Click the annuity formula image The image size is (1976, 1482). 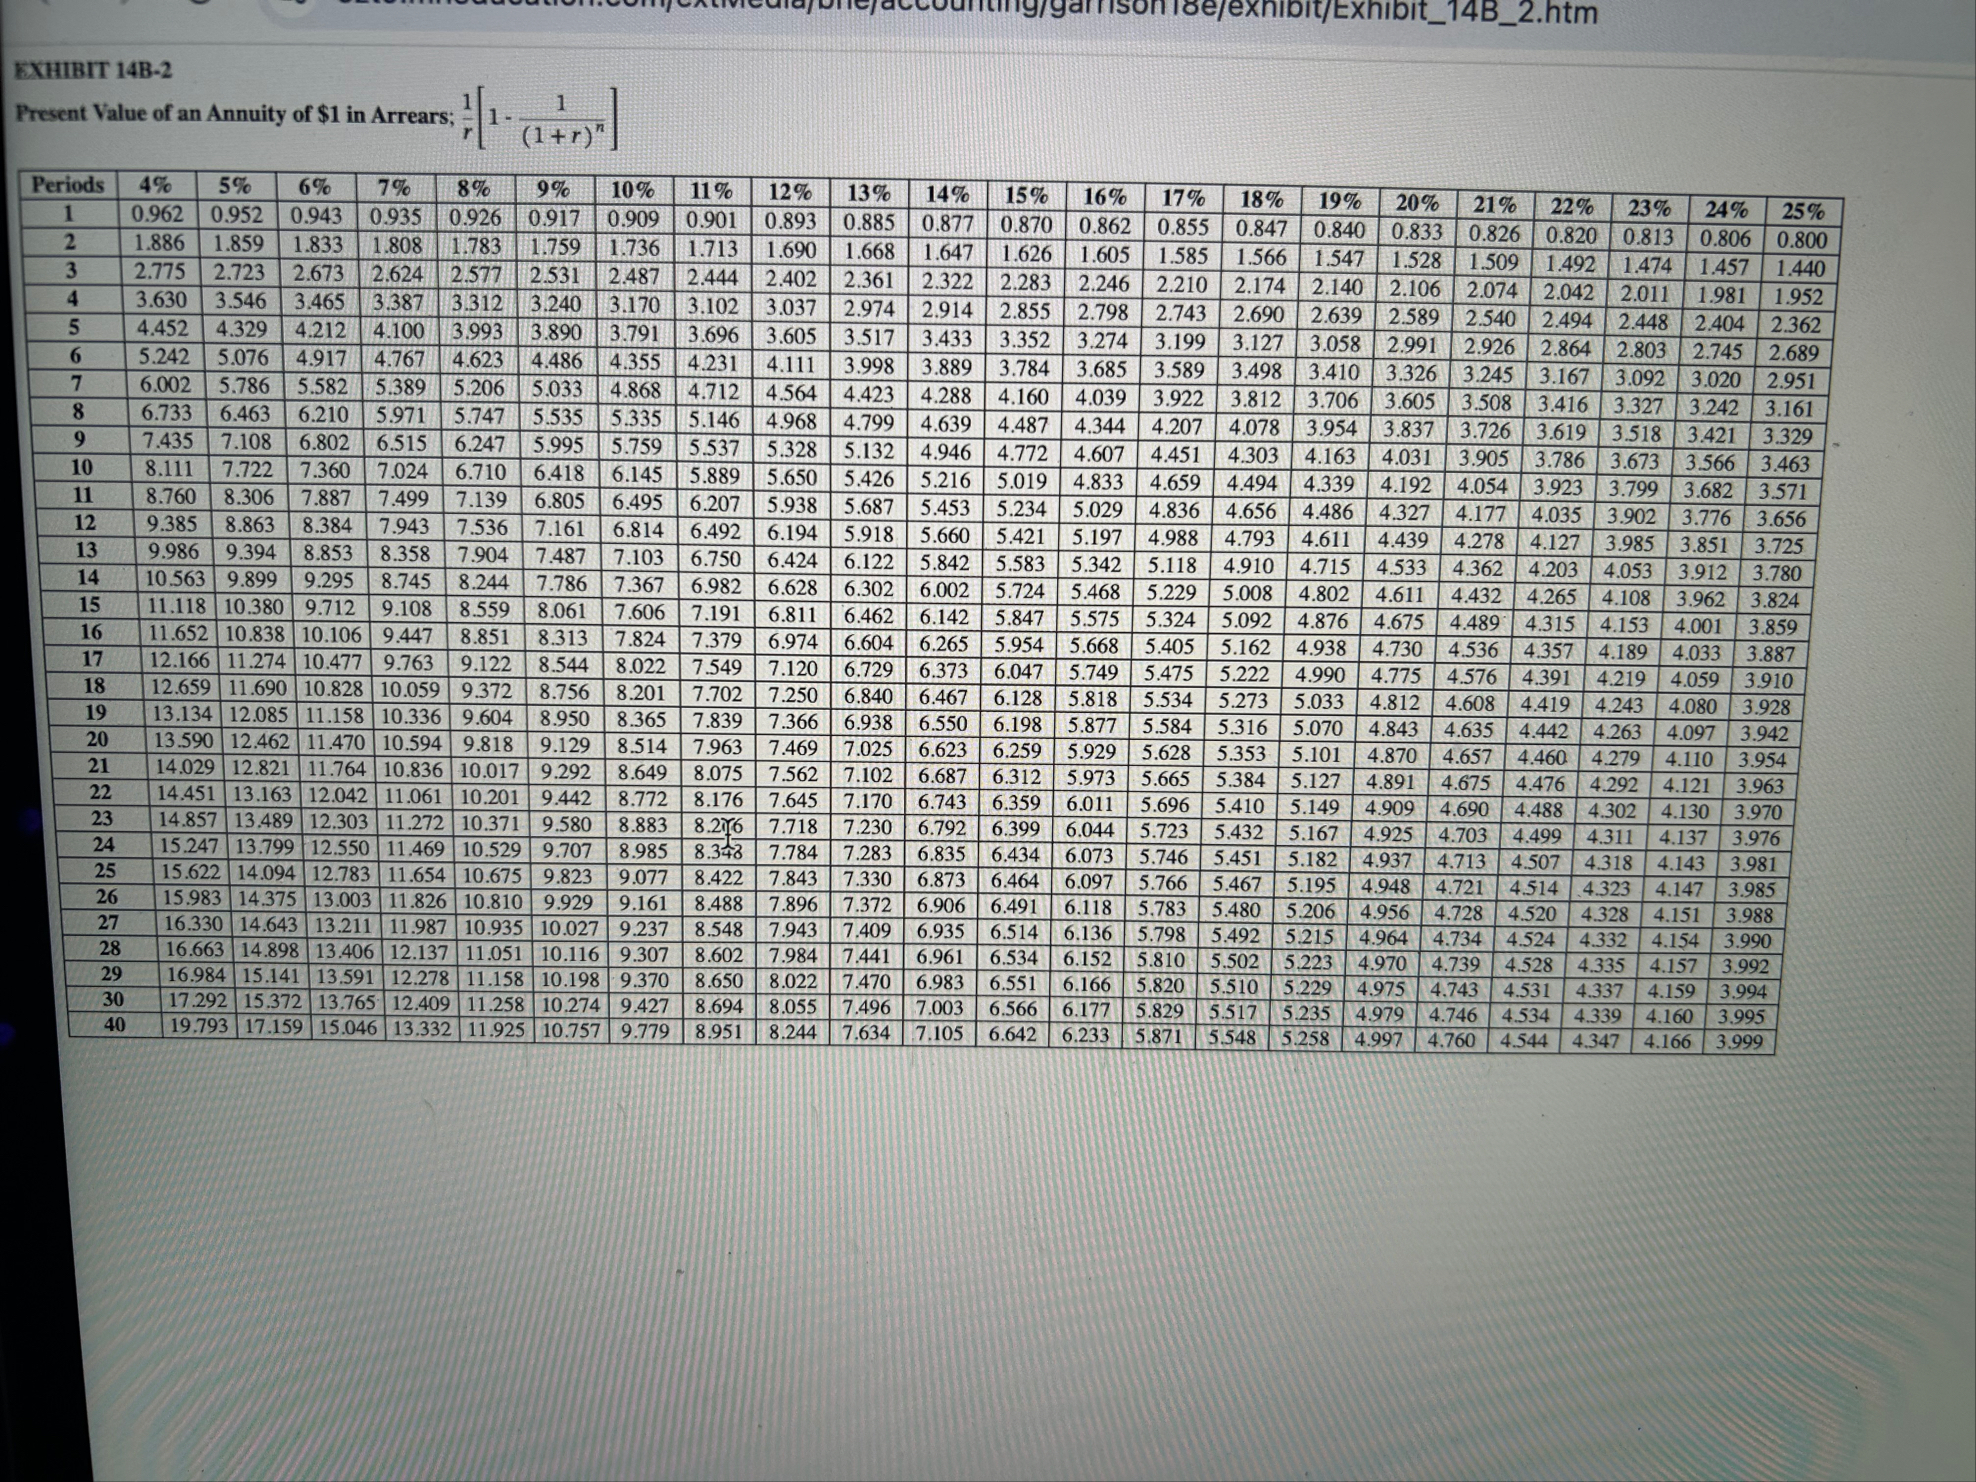(x=541, y=120)
